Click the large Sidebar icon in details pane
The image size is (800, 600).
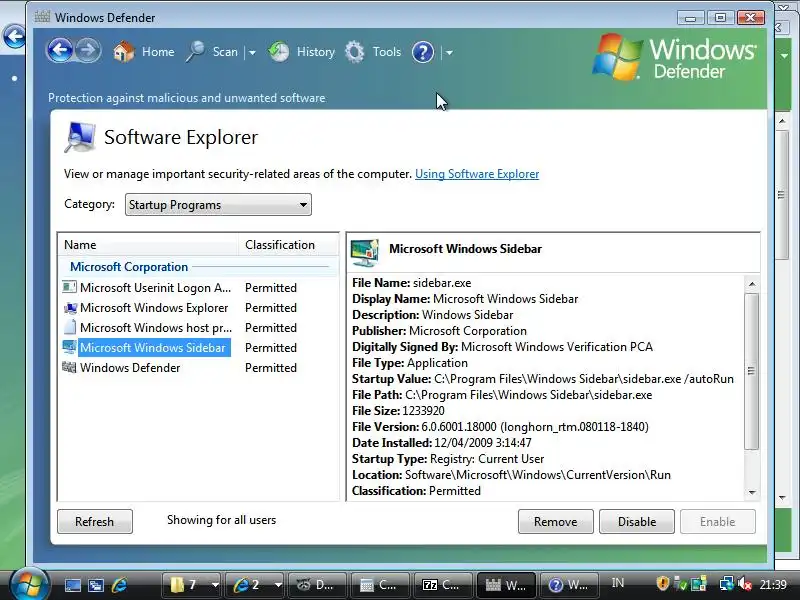tap(365, 253)
